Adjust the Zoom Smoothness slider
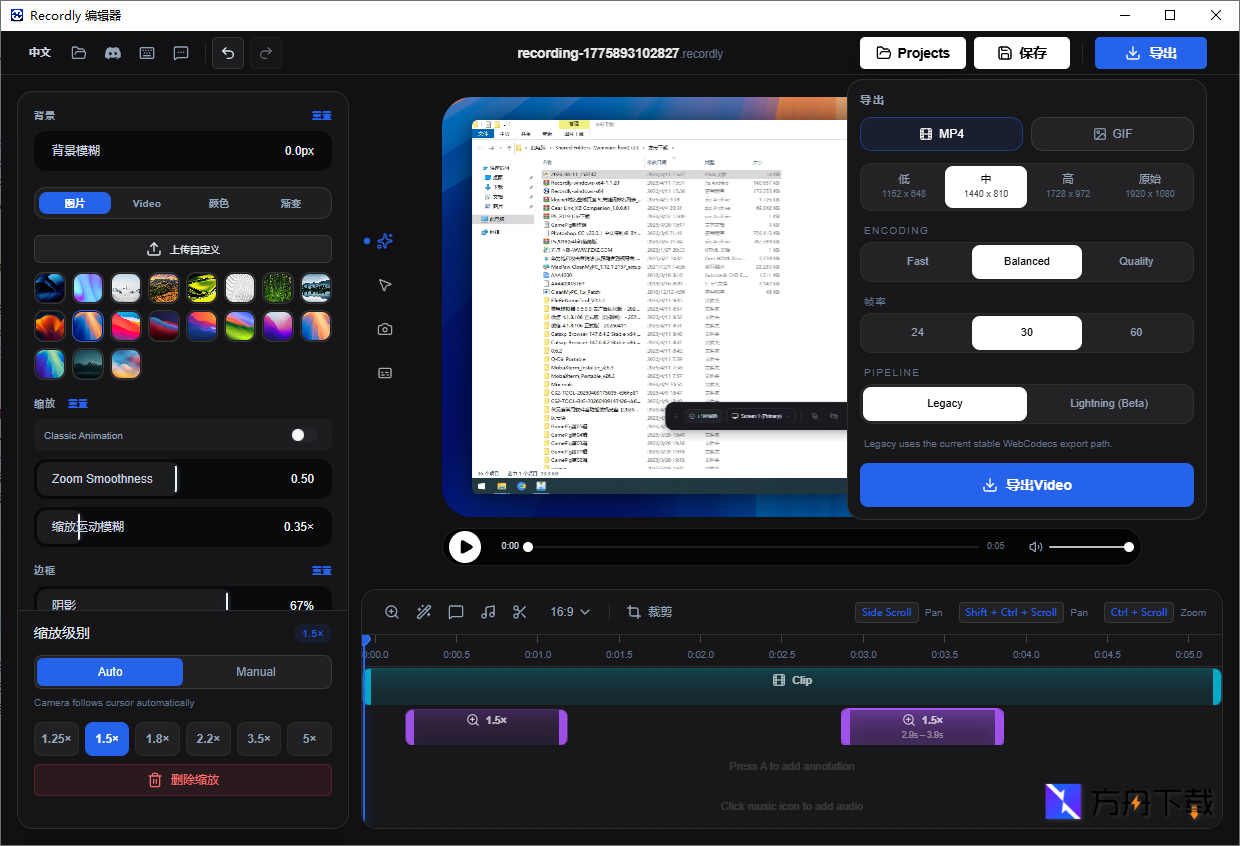The width and height of the screenshot is (1240, 846). coord(176,479)
